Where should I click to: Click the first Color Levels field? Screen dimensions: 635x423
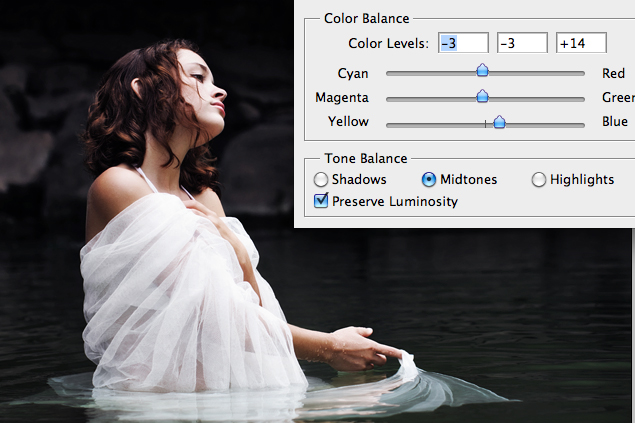tap(463, 43)
